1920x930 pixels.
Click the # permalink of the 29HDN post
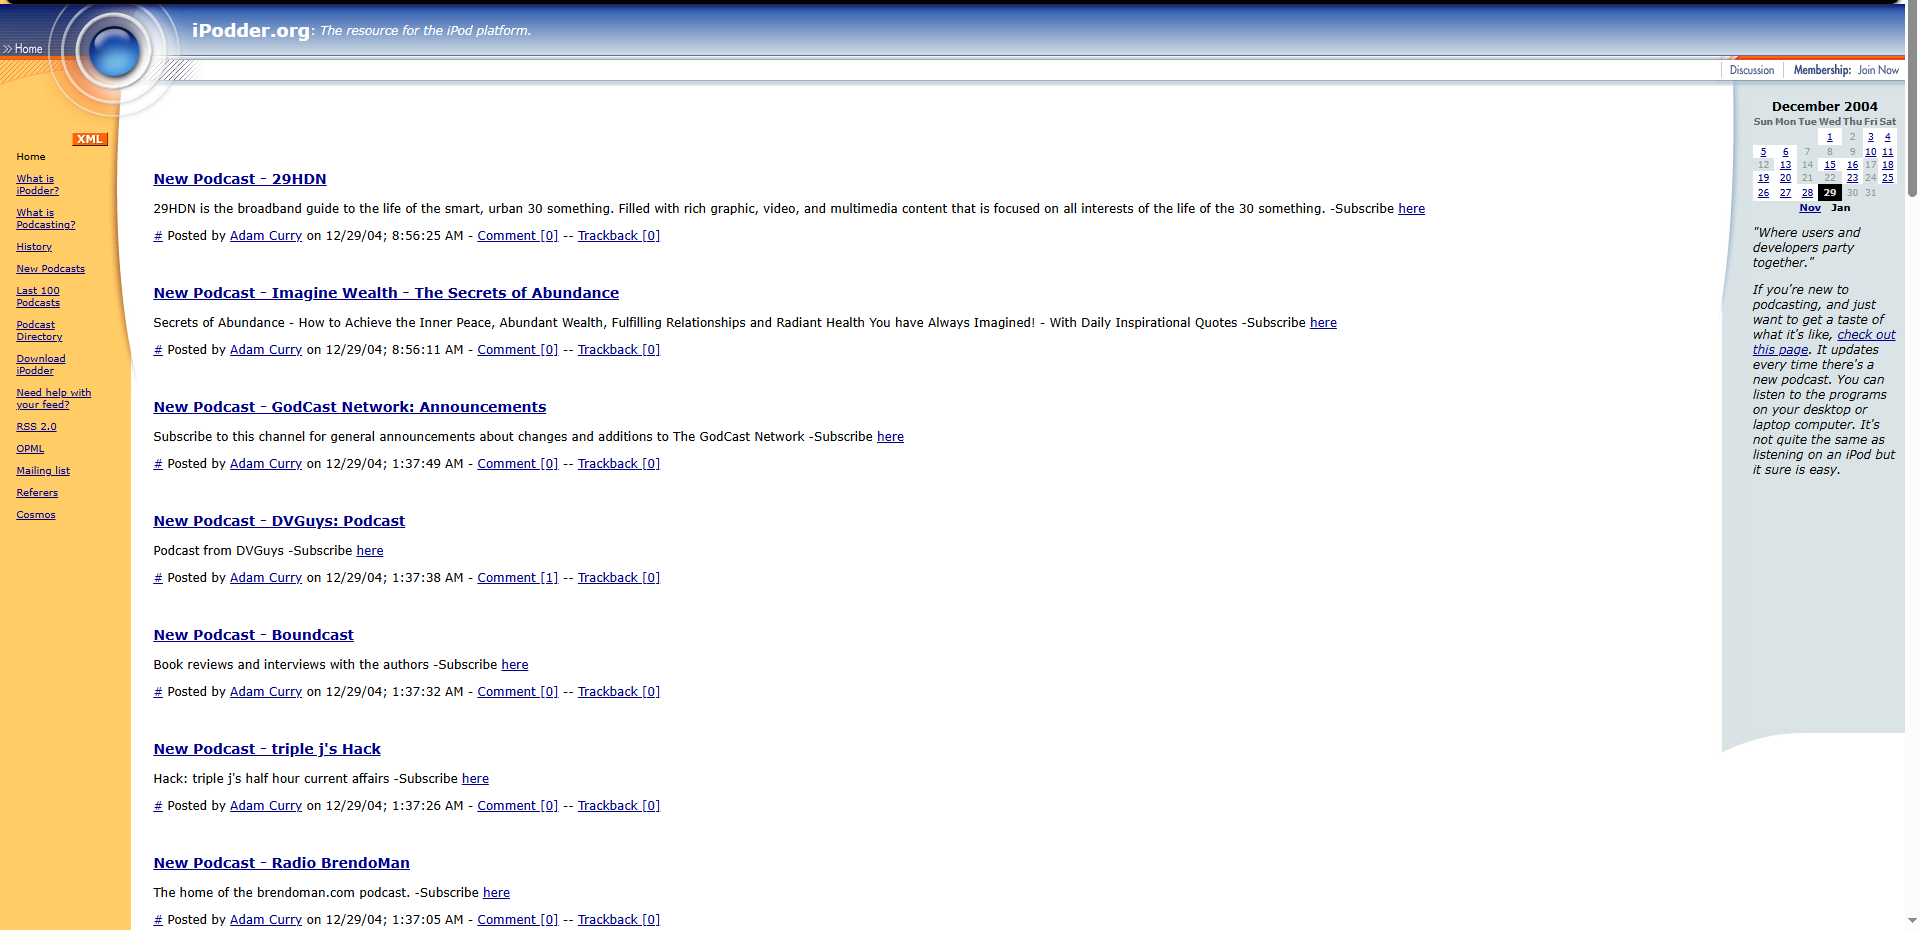pos(158,236)
